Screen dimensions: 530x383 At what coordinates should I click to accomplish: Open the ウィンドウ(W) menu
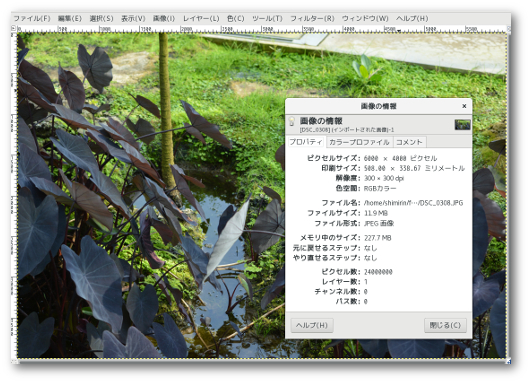click(365, 18)
